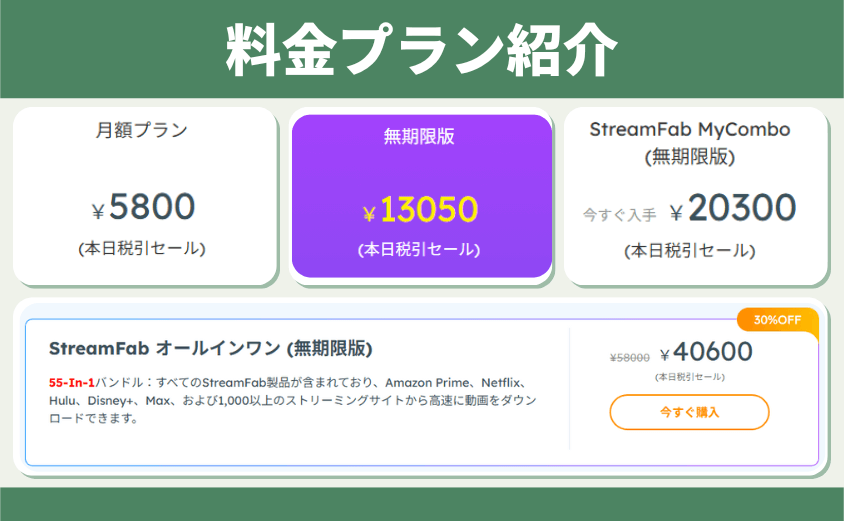This screenshot has width=844, height=521.
Task: Click the 月額プラン heading text
Action: (x=142, y=130)
